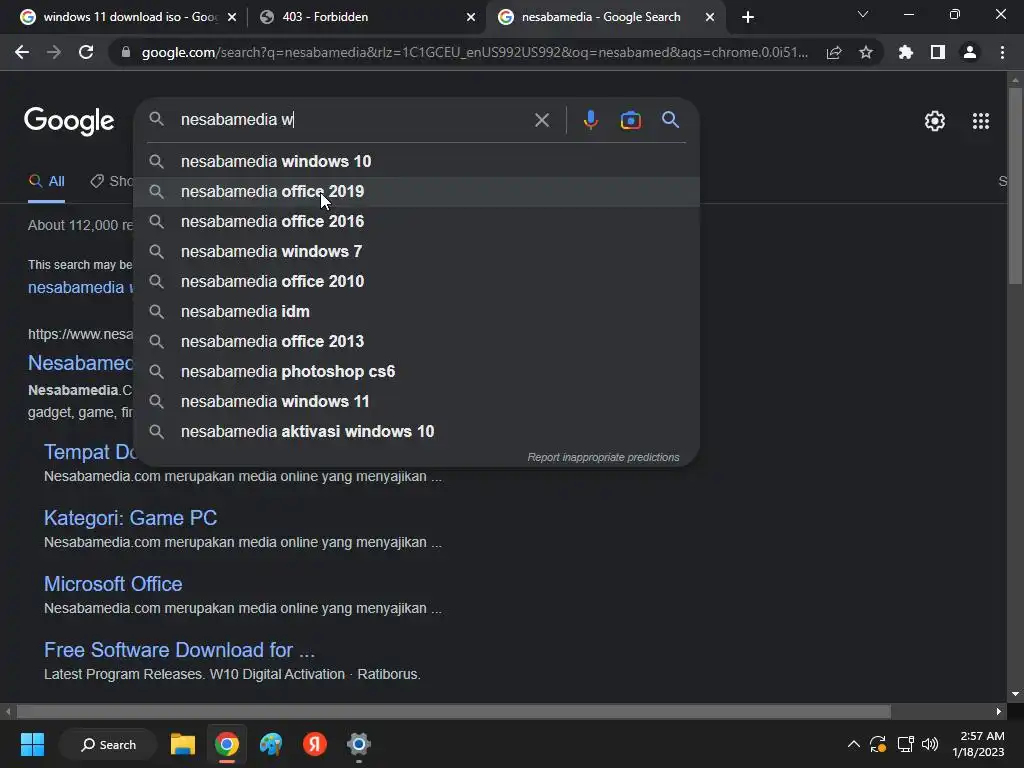Open the Google apps grid
This screenshot has width=1024, height=768.
click(x=981, y=121)
